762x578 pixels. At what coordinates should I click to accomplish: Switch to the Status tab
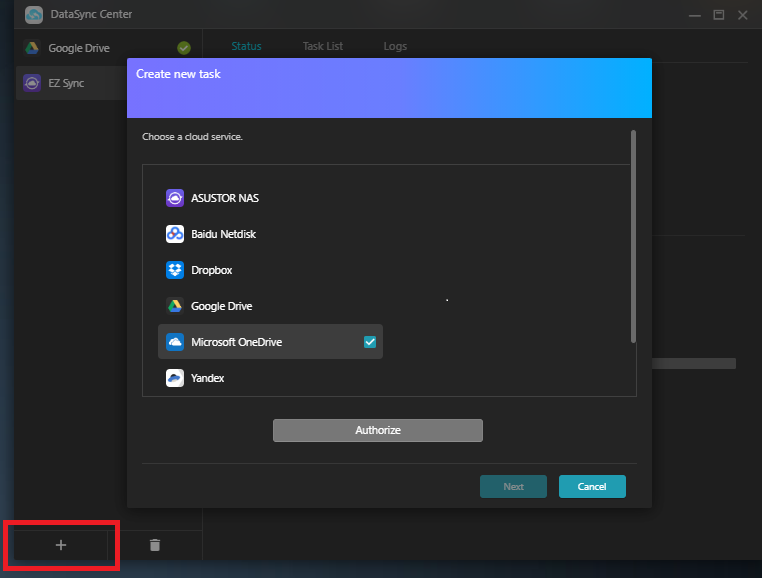246,46
